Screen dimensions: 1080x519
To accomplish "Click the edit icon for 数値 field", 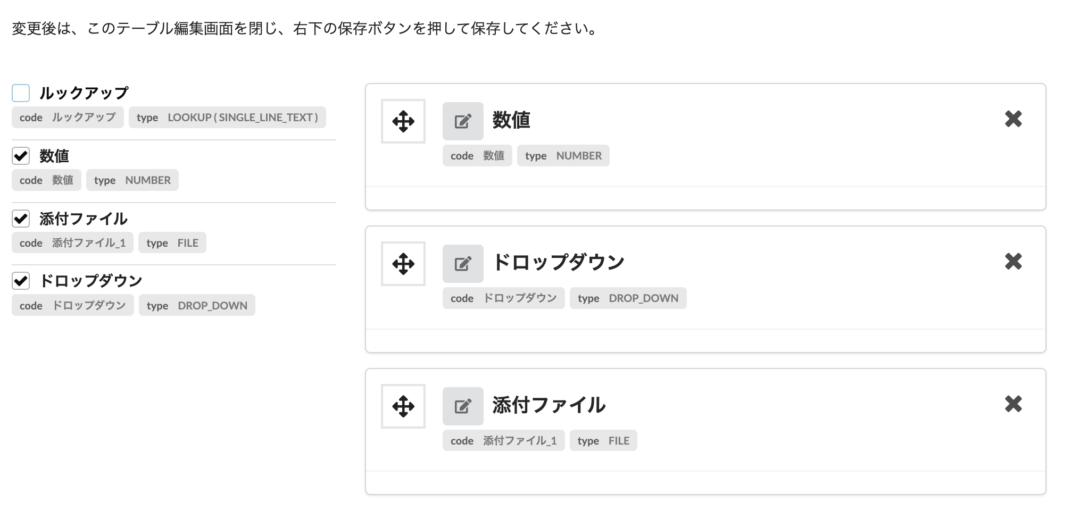I will (x=463, y=122).
